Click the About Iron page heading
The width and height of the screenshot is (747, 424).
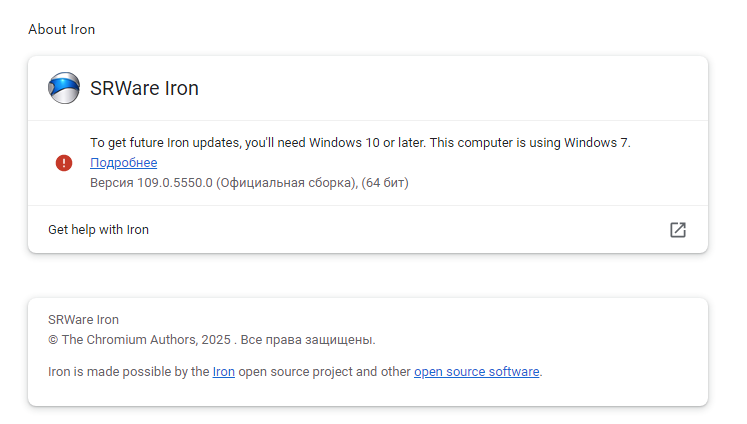pos(61,30)
